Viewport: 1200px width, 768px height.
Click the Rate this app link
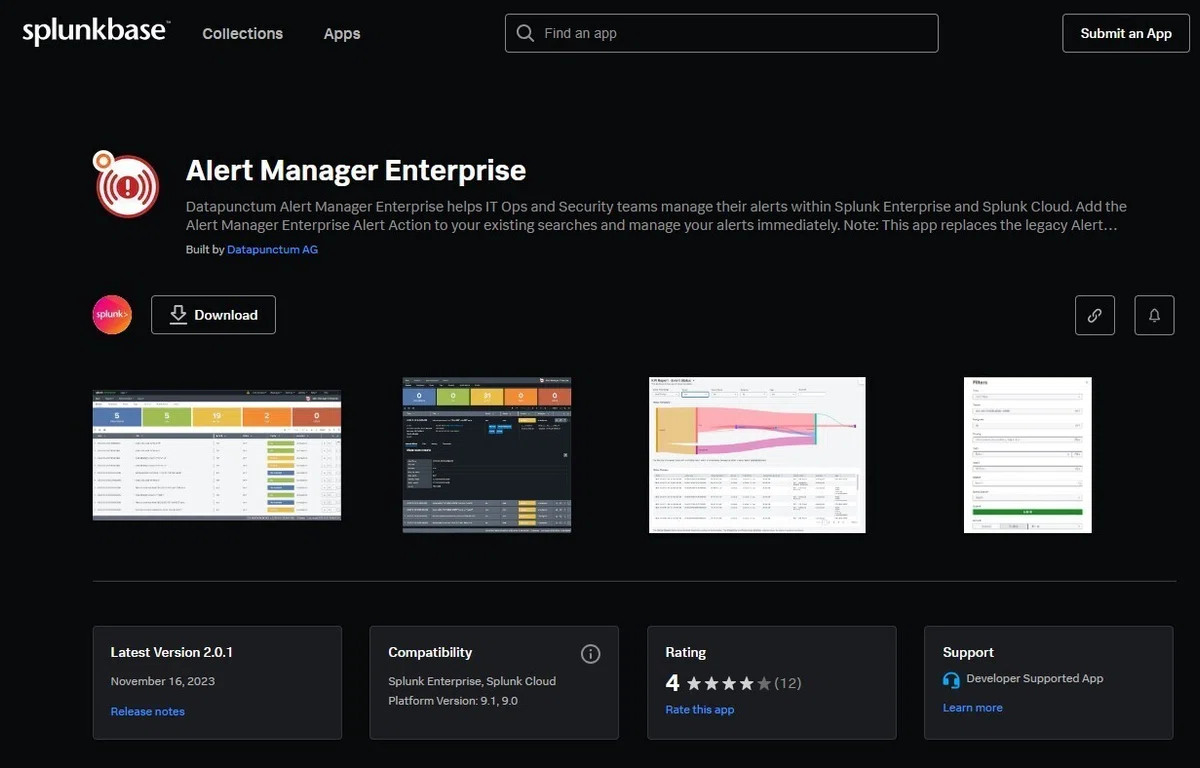point(700,709)
